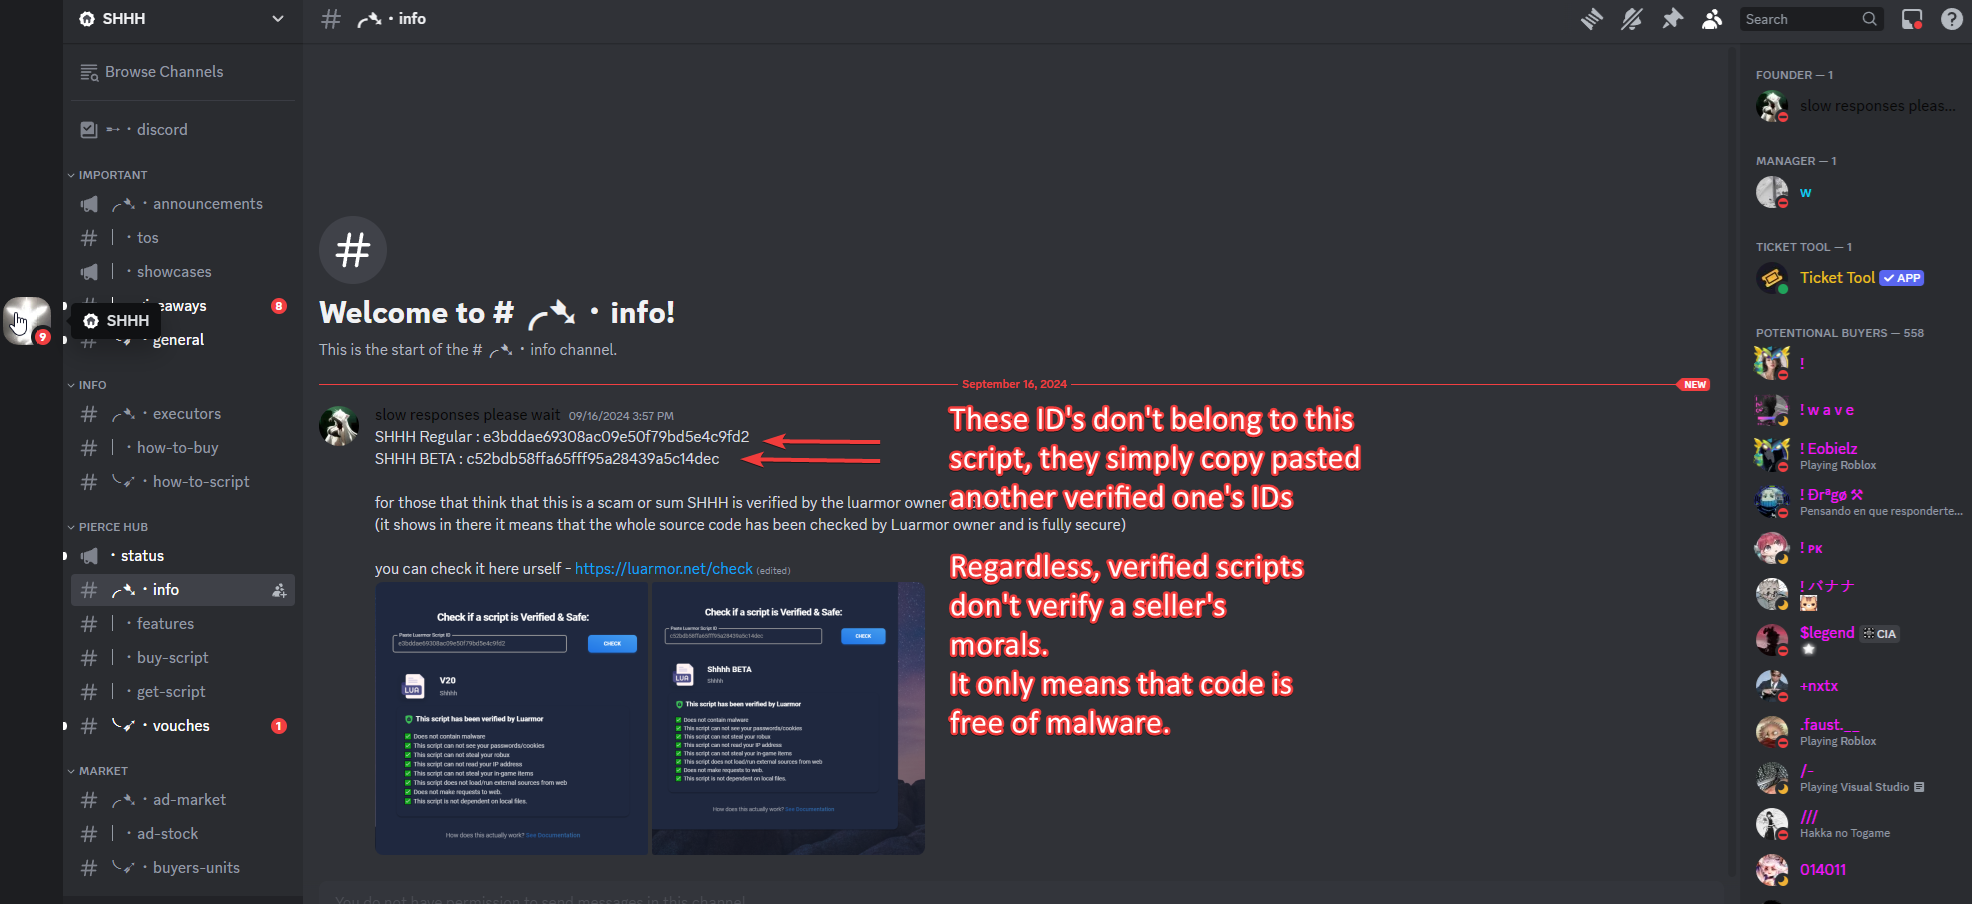Open the Threads icon in header
The image size is (1972, 904).
pyautogui.click(x=1592, y=19)
